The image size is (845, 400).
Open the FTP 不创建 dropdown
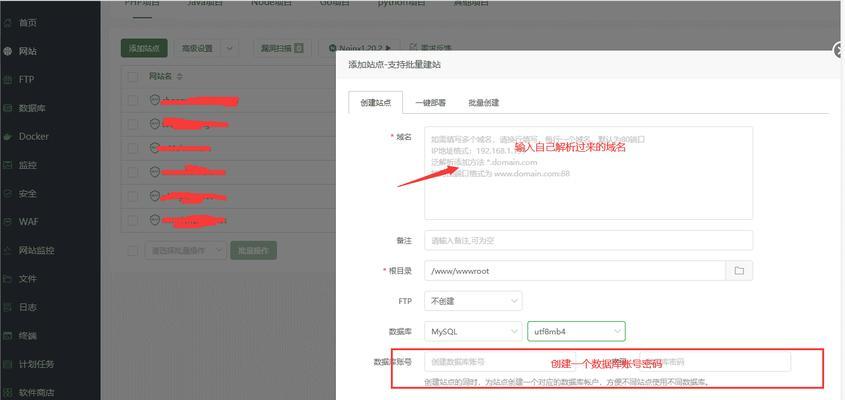click(473, 301)
